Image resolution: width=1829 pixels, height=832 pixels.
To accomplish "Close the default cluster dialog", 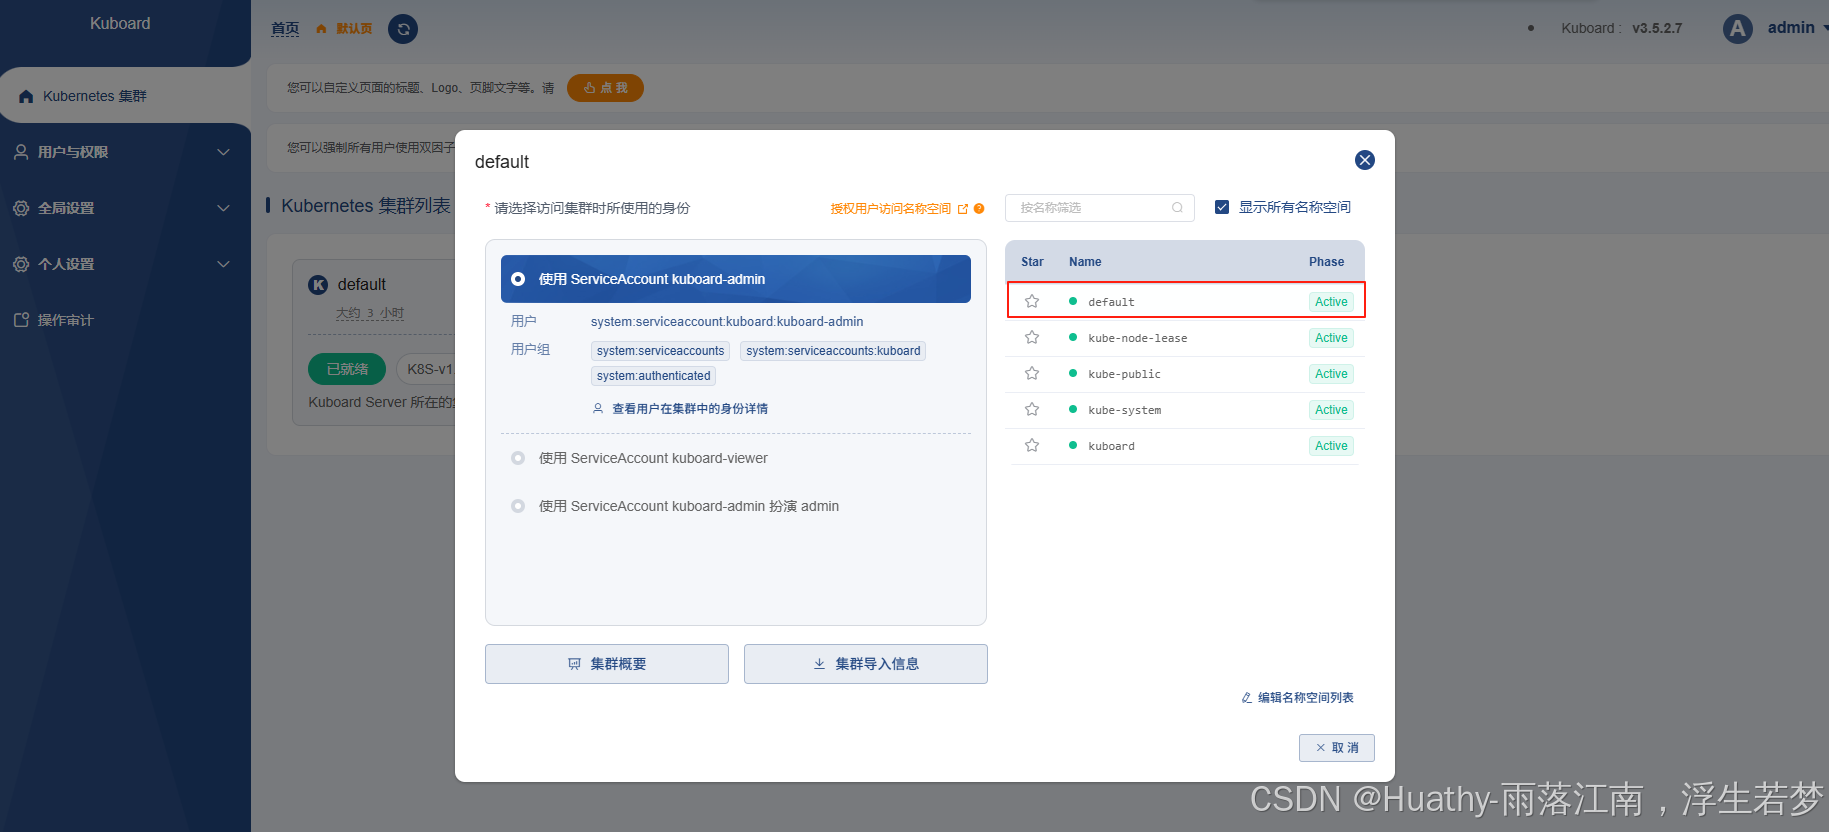I will pyautogui.click(x=1364, y=160).
